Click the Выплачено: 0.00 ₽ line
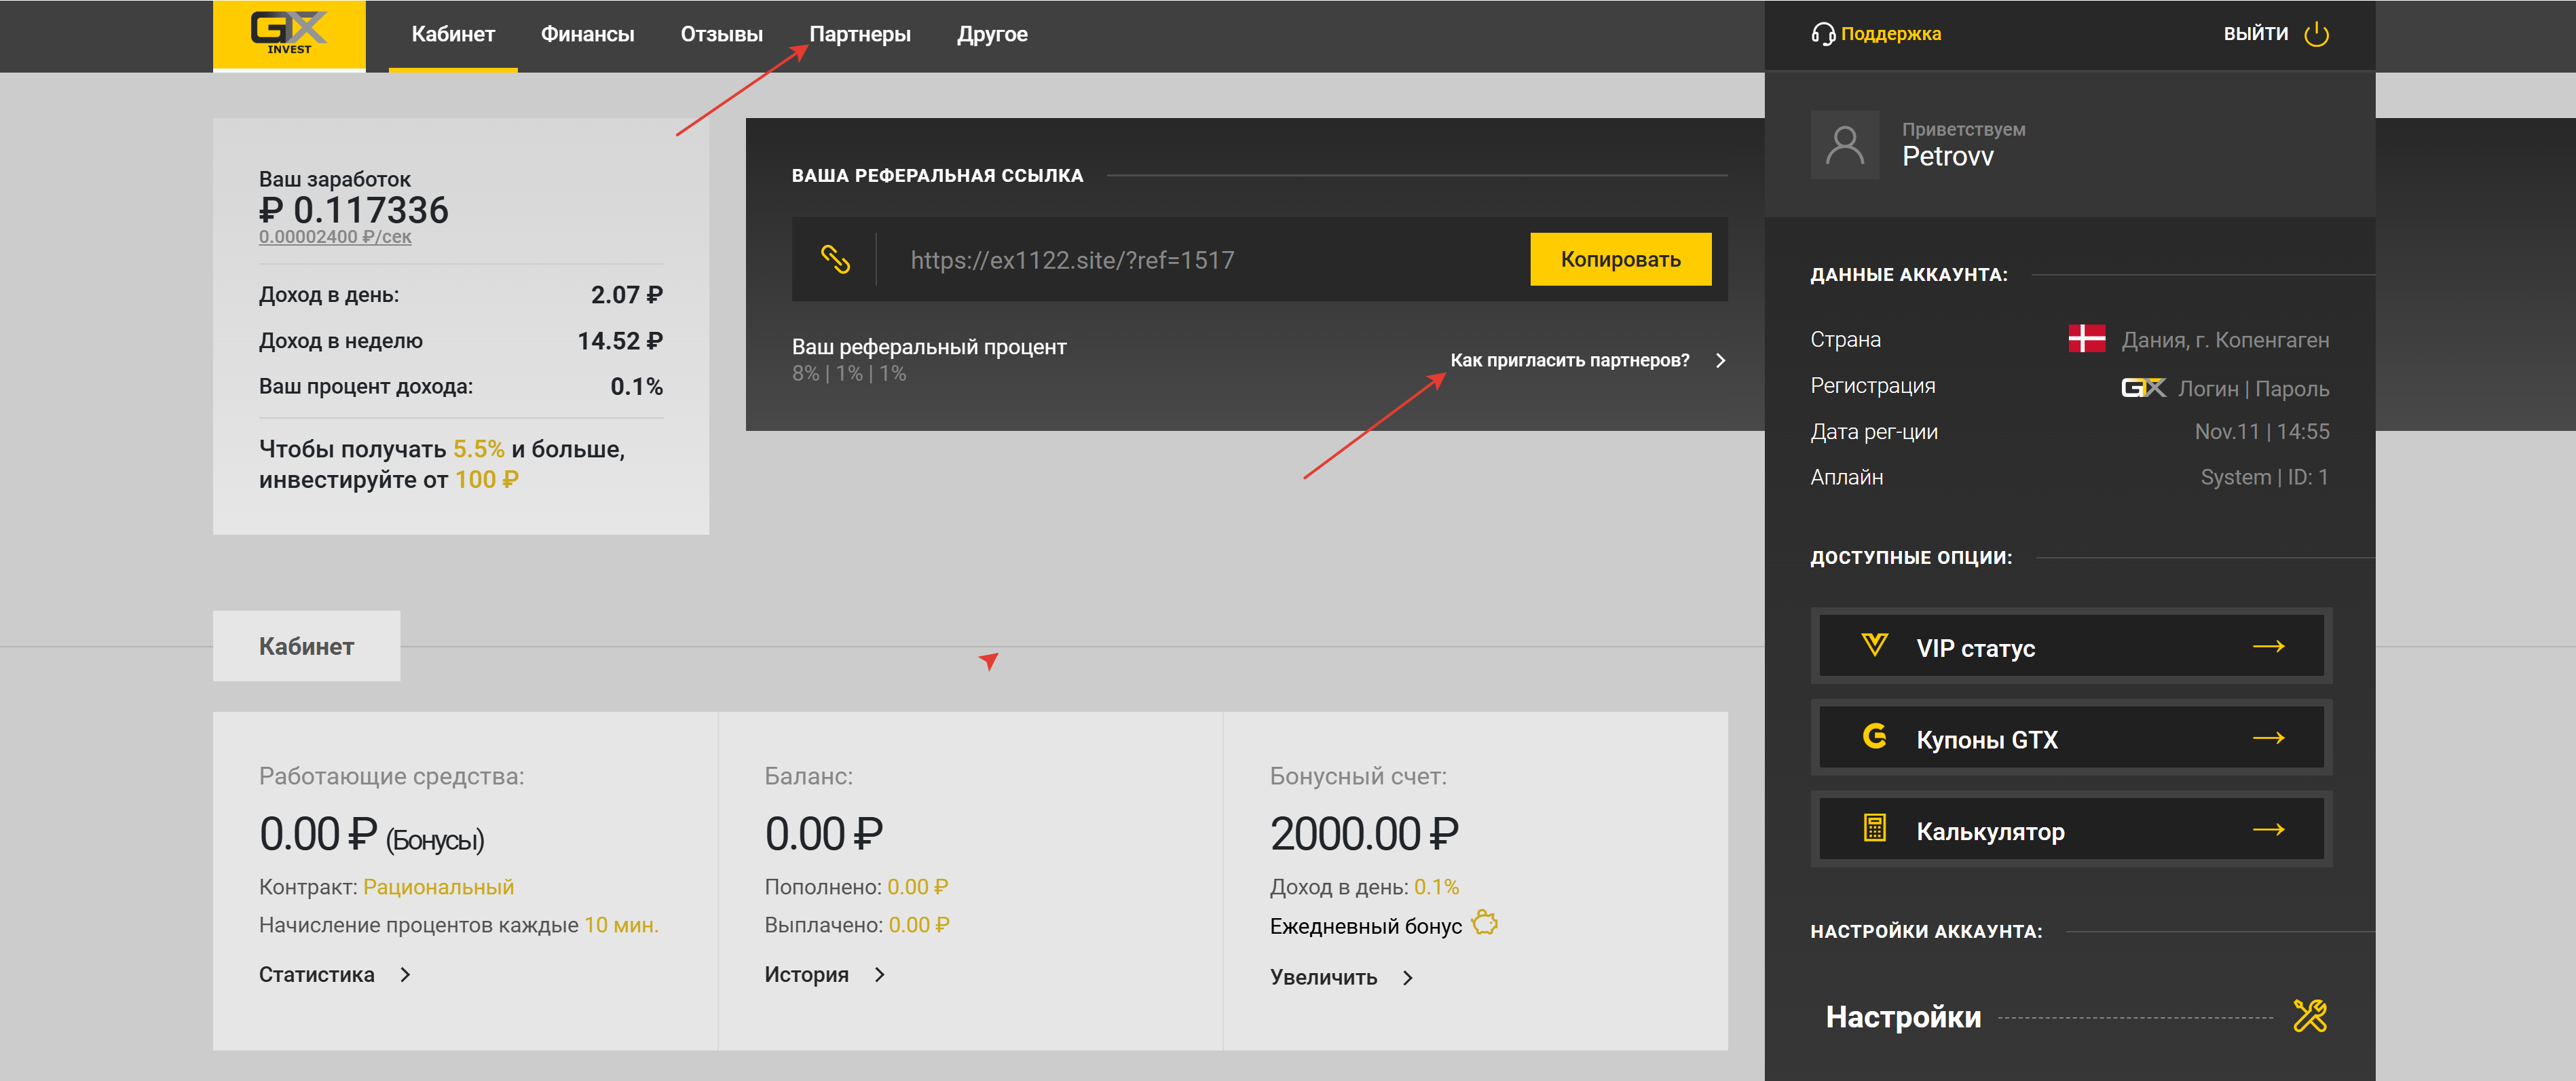The image size is (2576, 1081). [x=857, y=925]
